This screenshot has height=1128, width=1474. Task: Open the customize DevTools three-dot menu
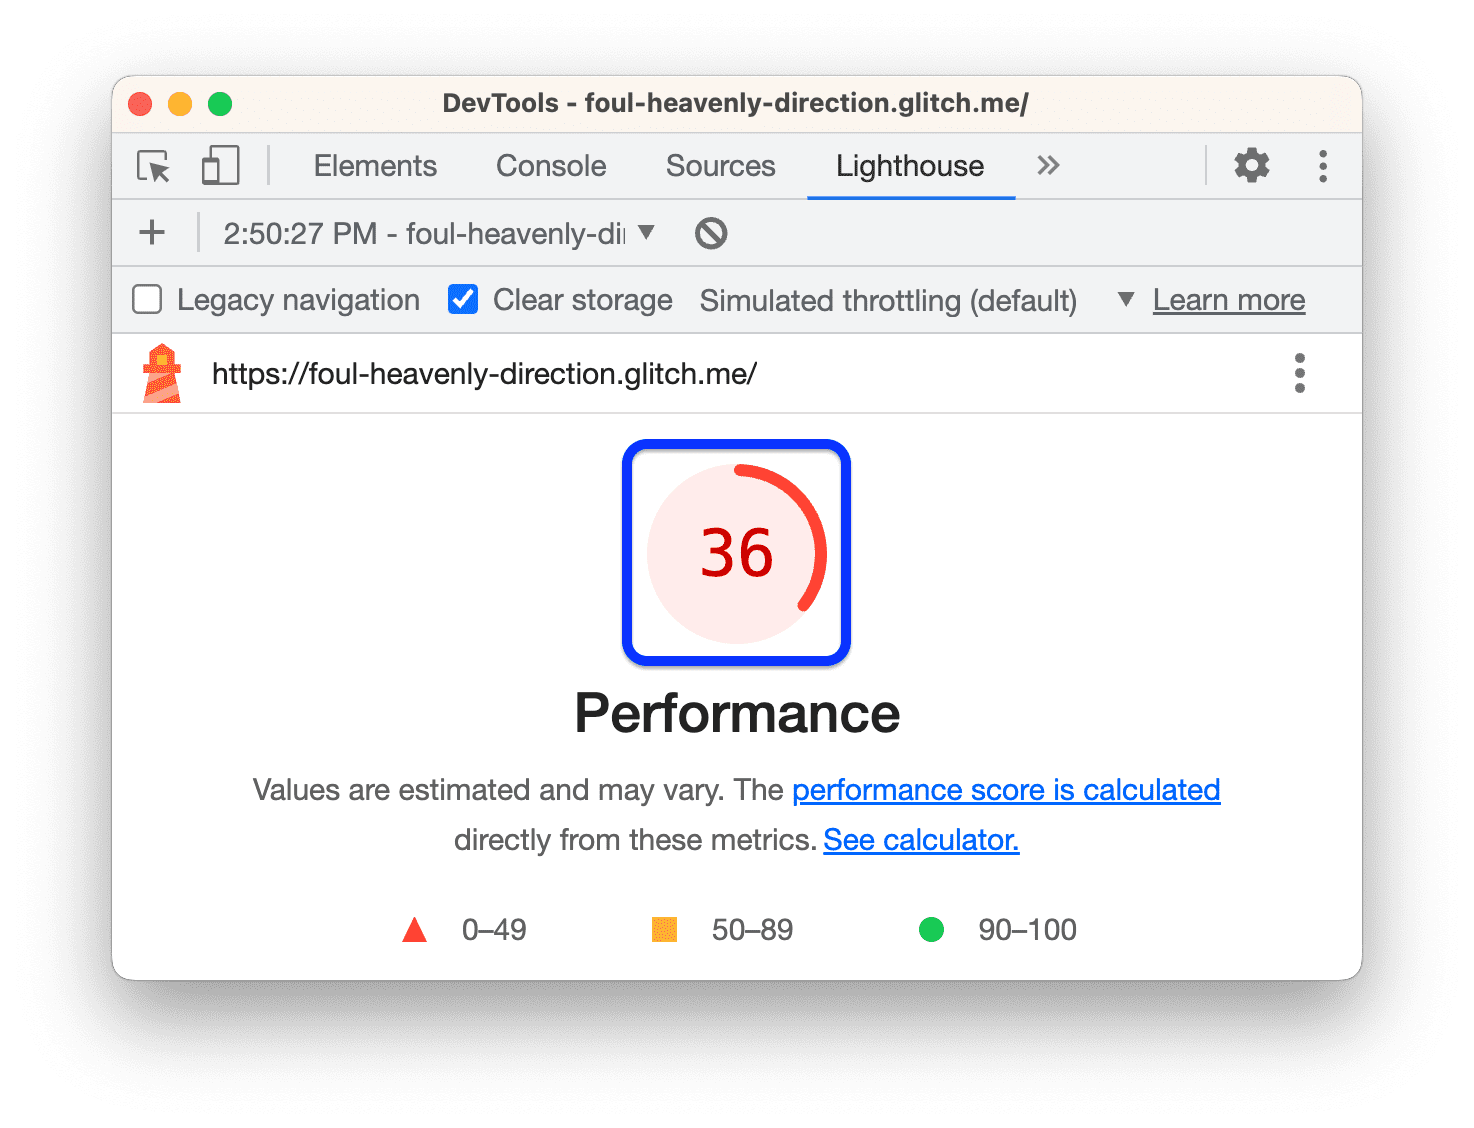(1322, 166)
